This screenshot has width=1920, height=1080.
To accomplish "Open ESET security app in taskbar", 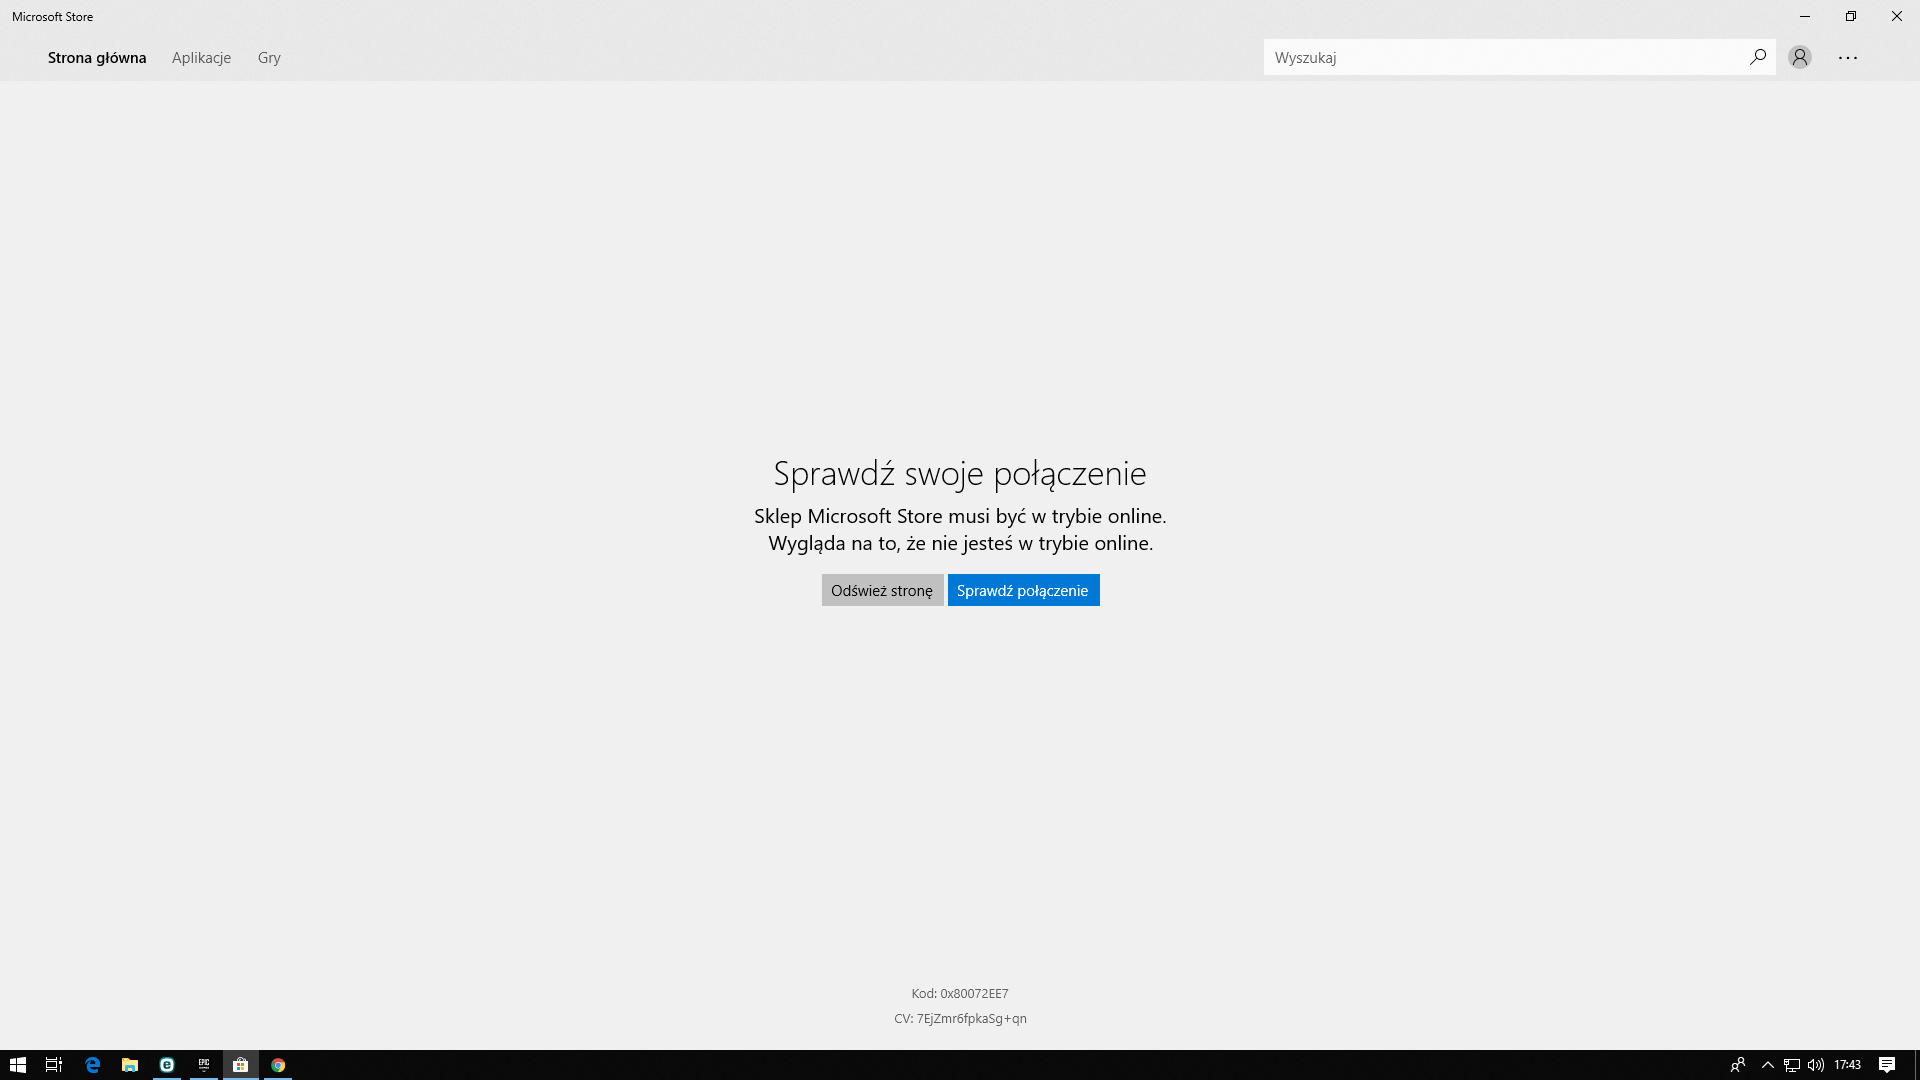I will 167,1065.
